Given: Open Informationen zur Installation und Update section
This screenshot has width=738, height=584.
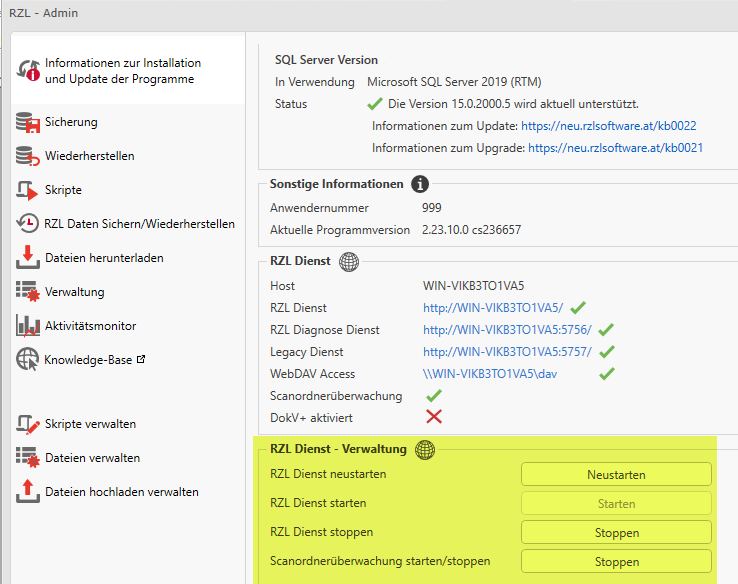Looking at the screenshot, I should [128, 70].
